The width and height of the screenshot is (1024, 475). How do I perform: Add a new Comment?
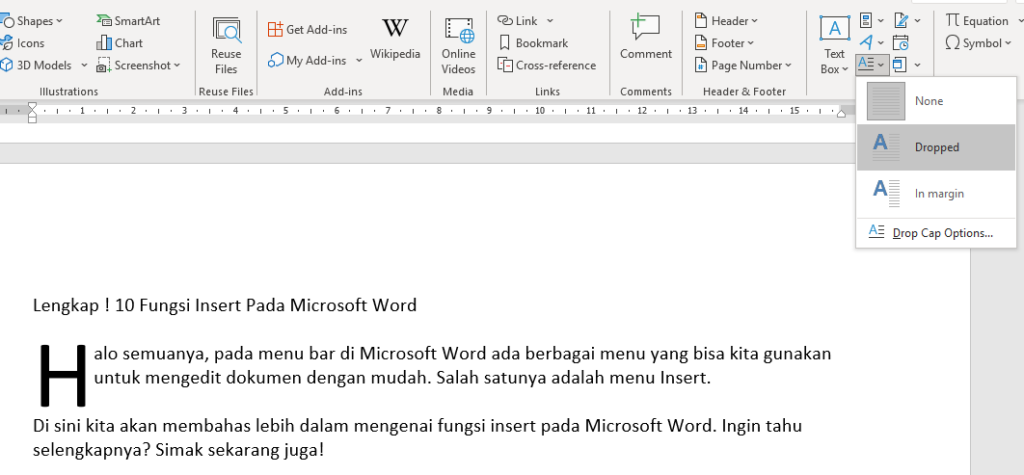(x=646, y=38)
